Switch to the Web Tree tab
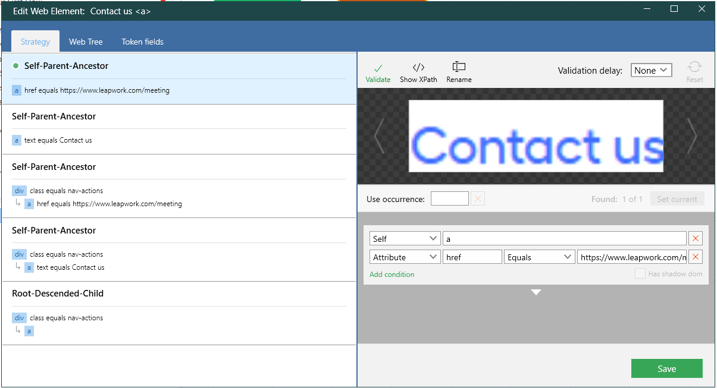The width and height of the screenshot is (717, 388). pos(86,42)
